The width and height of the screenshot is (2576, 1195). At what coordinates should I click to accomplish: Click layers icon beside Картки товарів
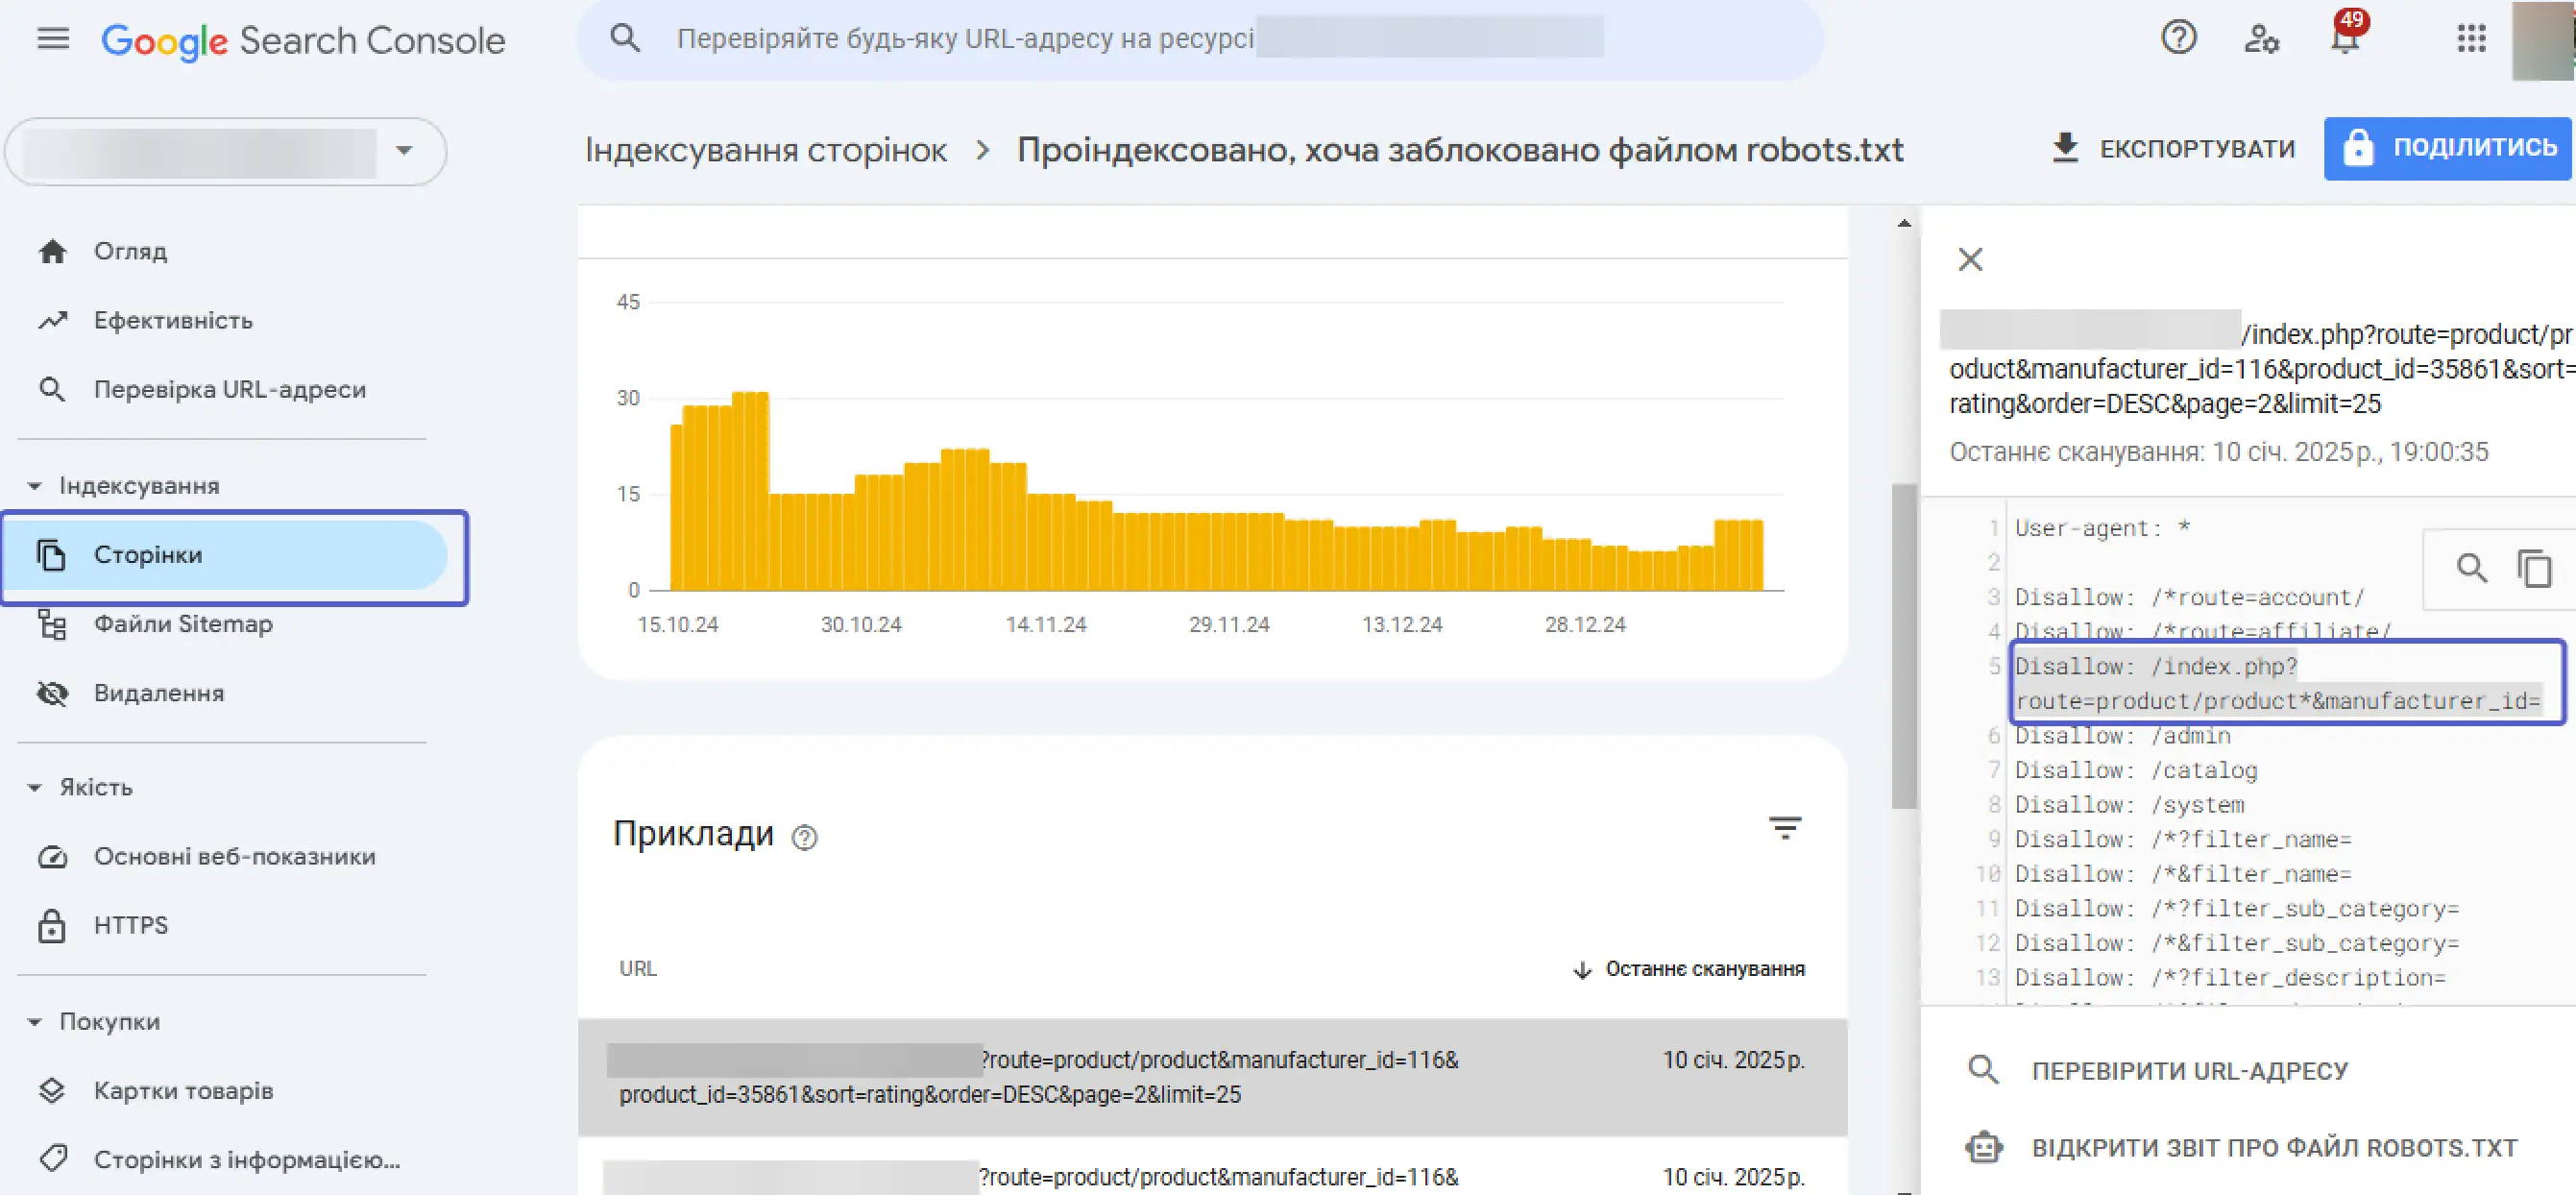pos(52,1090)
